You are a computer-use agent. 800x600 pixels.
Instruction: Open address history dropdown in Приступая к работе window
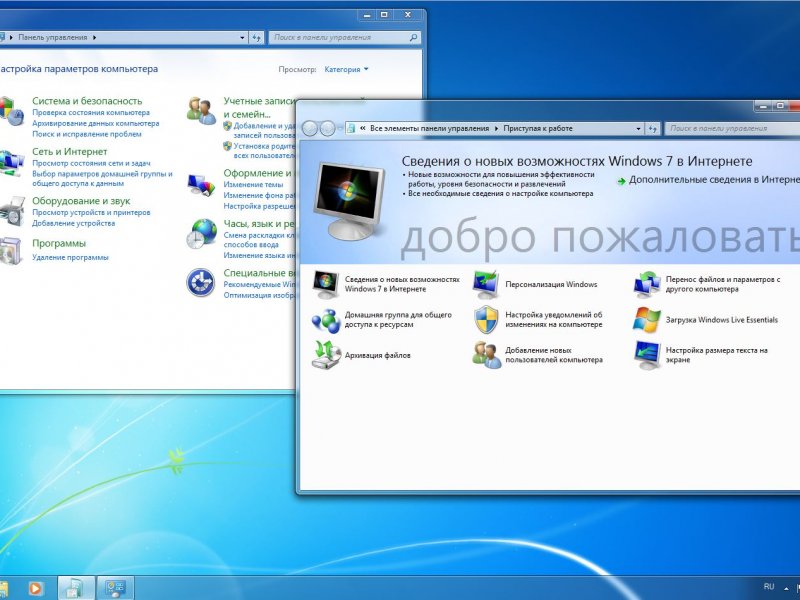638,129
